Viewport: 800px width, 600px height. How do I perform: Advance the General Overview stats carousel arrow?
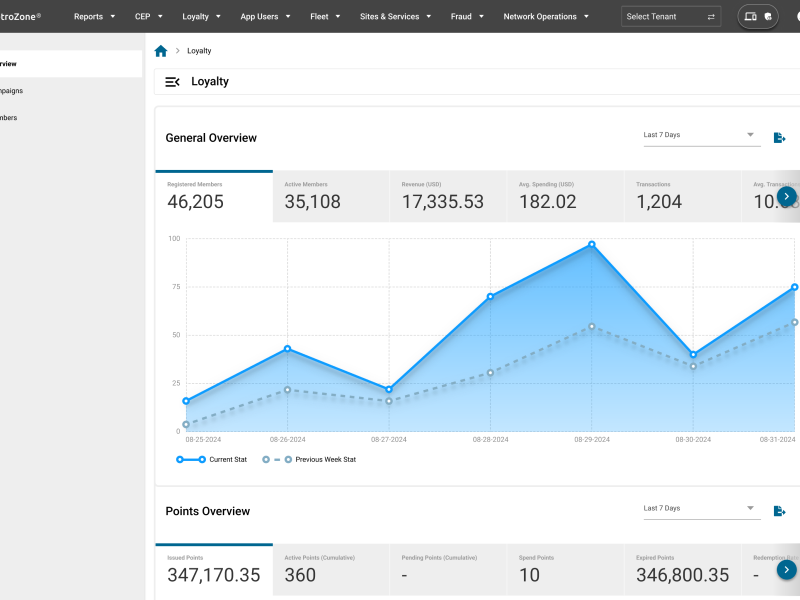[x=787, y=196]
